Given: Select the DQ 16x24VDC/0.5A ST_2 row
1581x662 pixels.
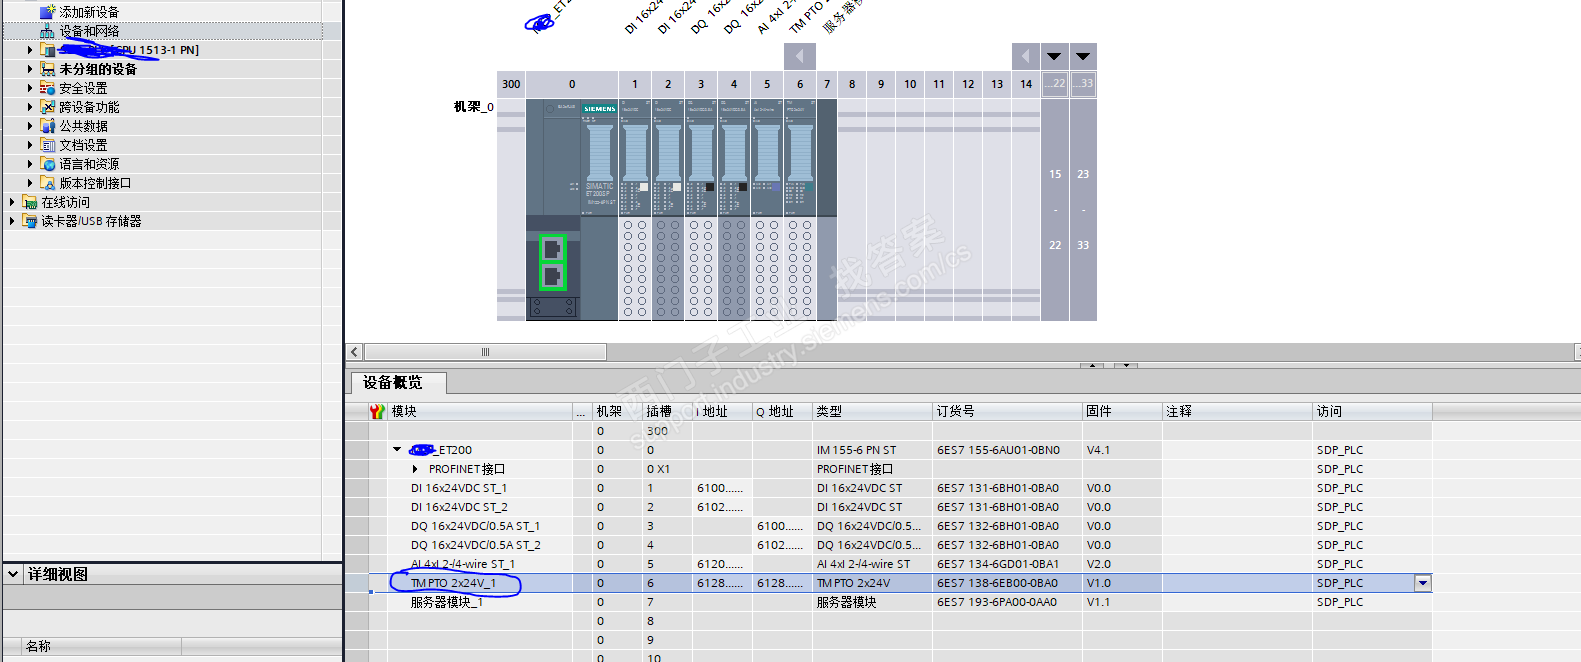Looking at the screenshot, I should 889,545.
